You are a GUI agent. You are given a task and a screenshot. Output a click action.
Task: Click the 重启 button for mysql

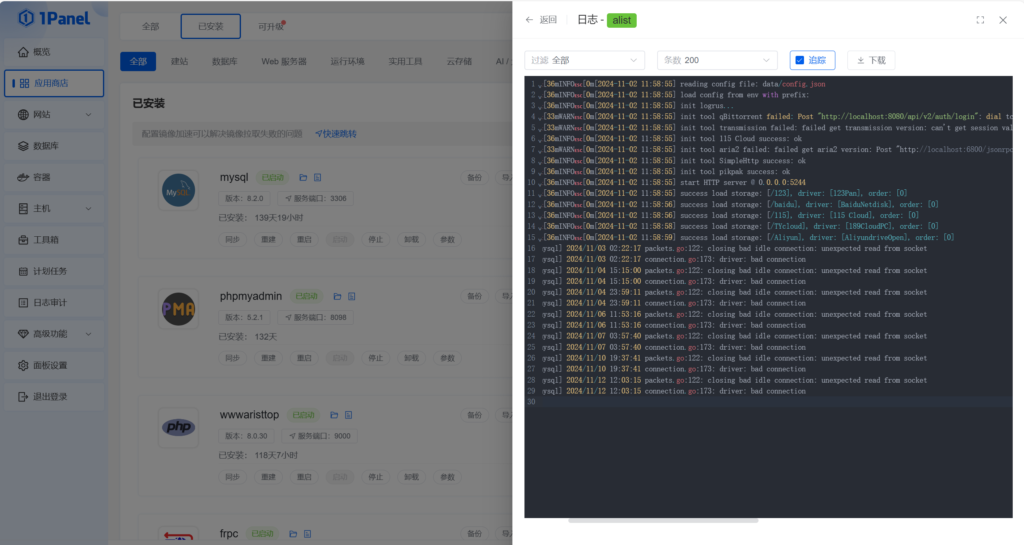tap(304, 240)
